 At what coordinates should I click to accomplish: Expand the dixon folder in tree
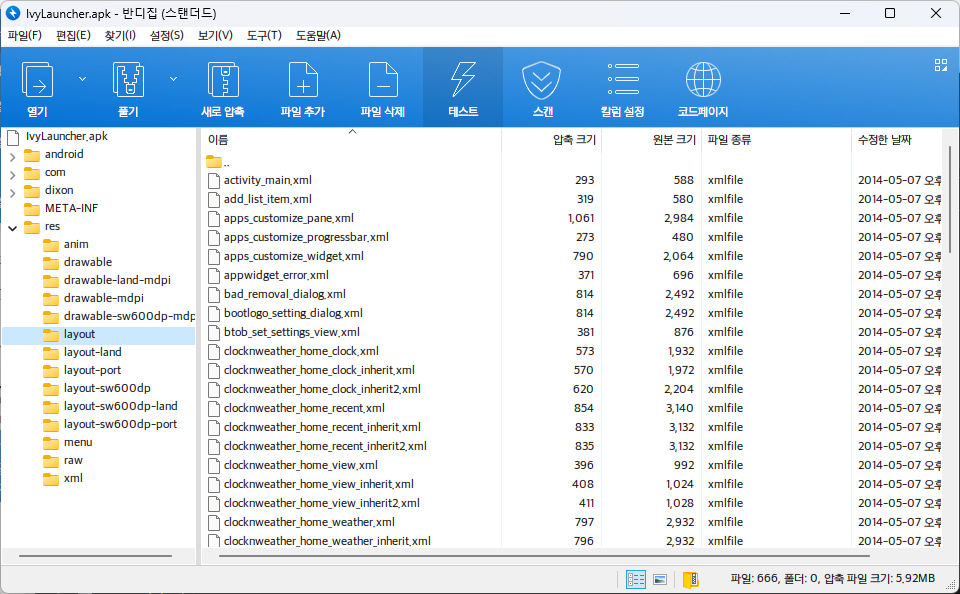[x=12, y=193]
